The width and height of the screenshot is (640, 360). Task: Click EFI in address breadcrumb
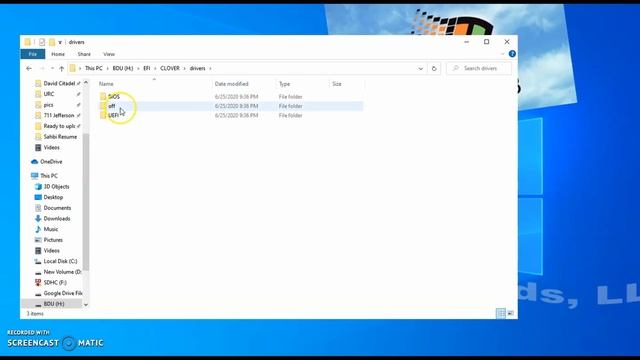147,68
